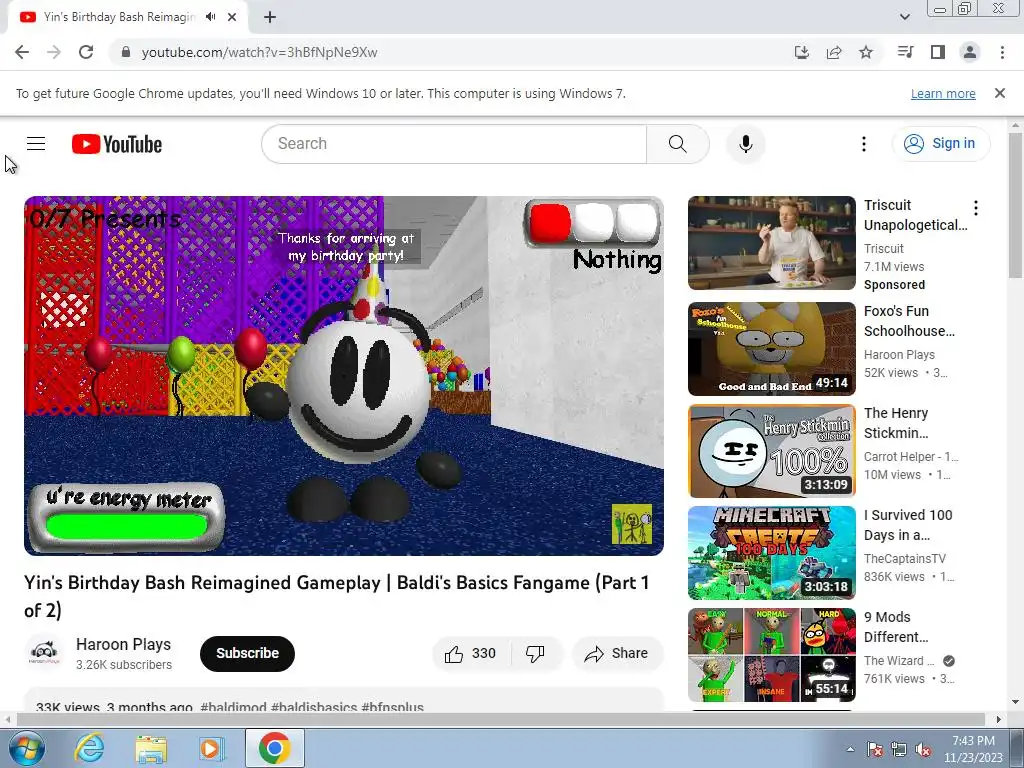Share this page via address bar icon

tap(834, 52)
